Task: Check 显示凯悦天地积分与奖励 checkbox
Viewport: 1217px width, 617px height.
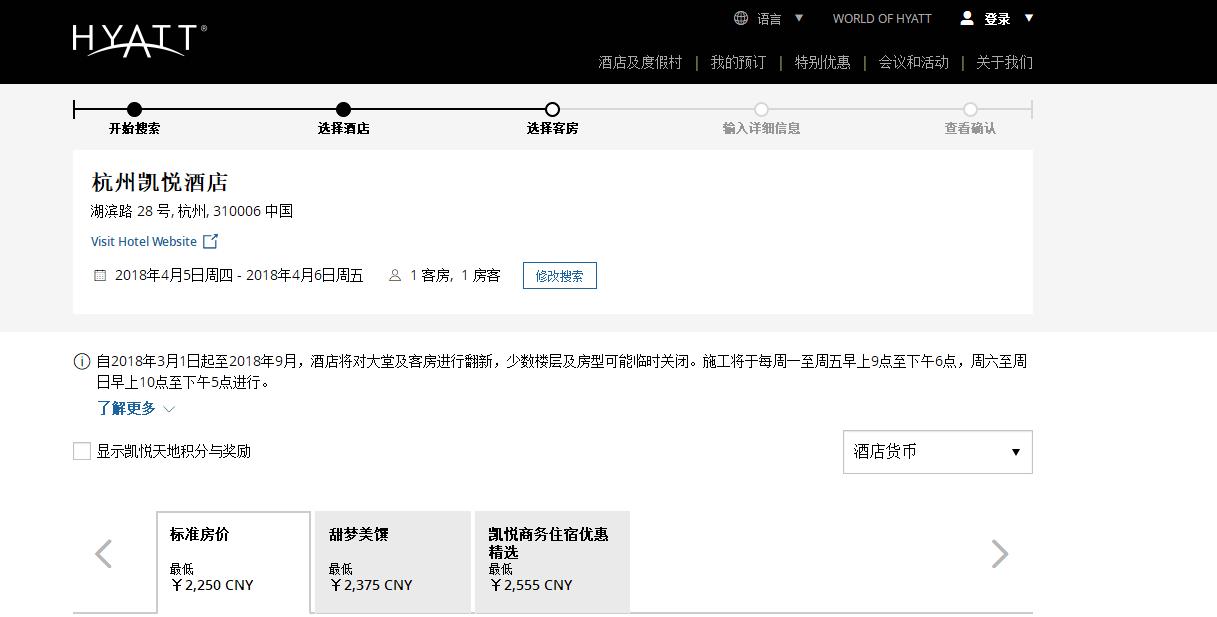Action: (x=82, y=451)
